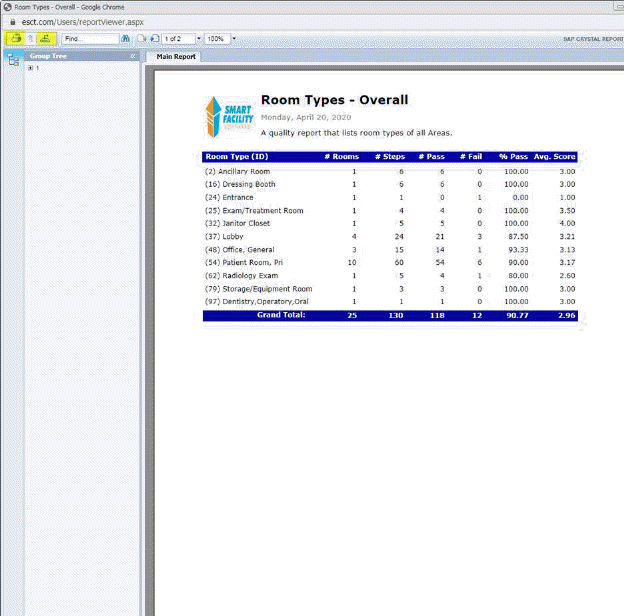Viewport: 624px width, 616px height.
Task: Expand tree node 1 in Group Tree
Action: [31, 68]
